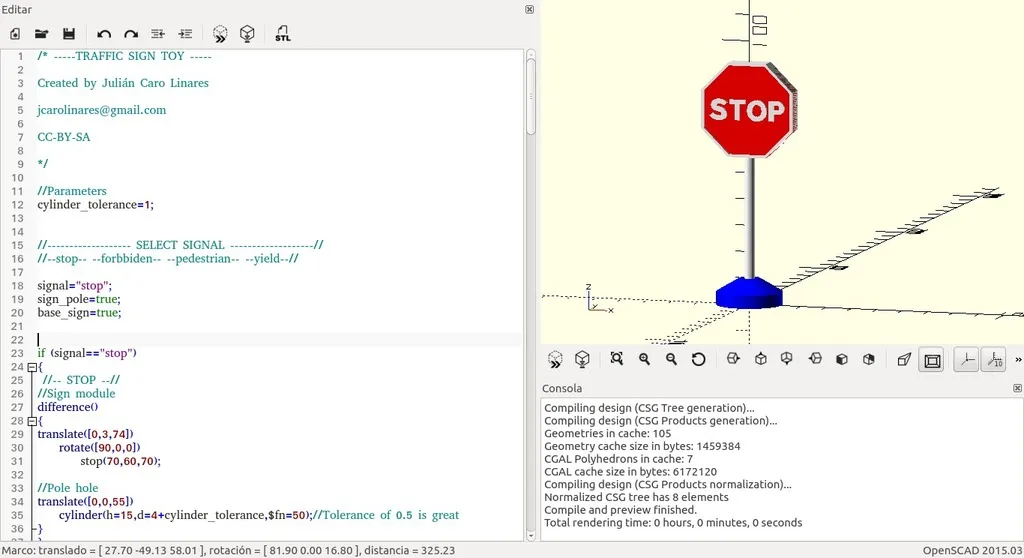The width and height of the screenshot is (1024, 558).
Task: Open a file using the folder icon
Action: [x=42, y=34]
